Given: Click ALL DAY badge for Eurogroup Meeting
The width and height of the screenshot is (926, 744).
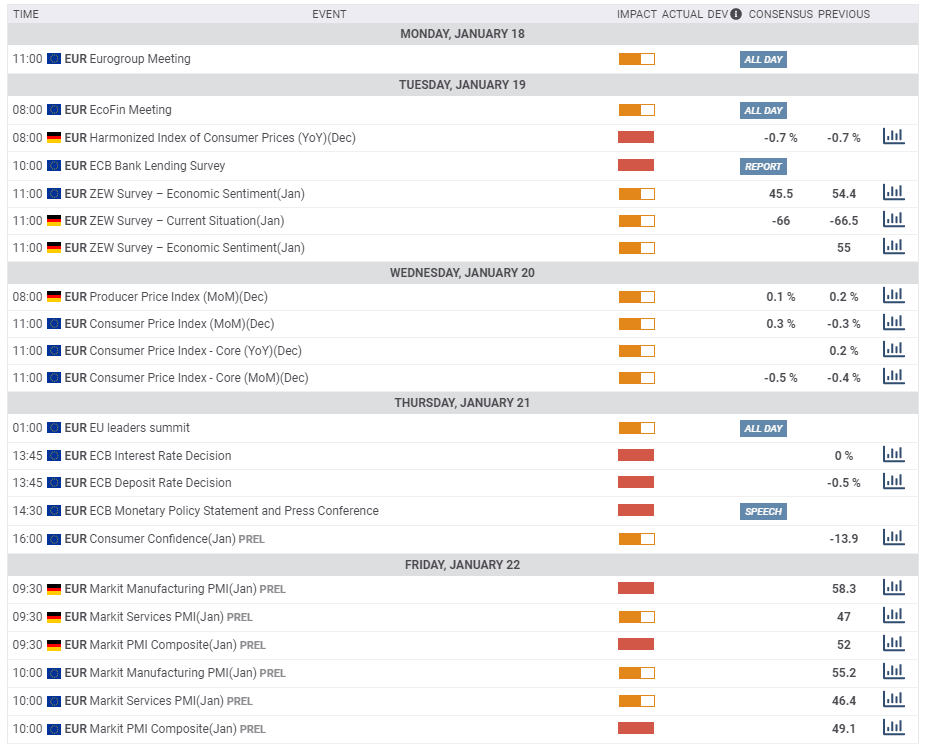Looking at the screenshot, I should coord(763,60).
